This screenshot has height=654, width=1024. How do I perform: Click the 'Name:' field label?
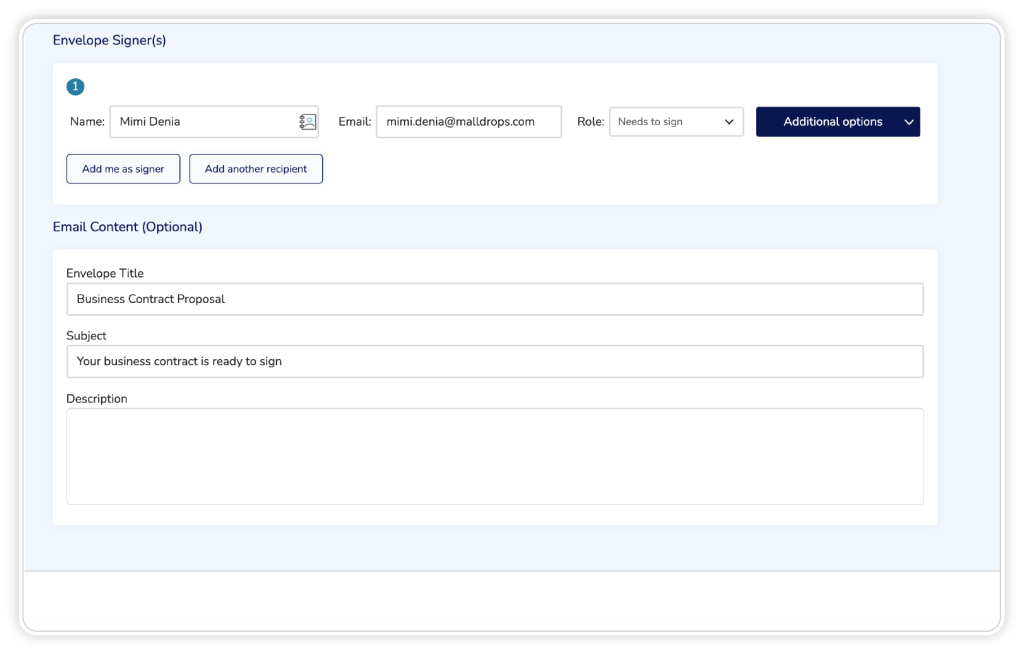(x=87, y=122)
